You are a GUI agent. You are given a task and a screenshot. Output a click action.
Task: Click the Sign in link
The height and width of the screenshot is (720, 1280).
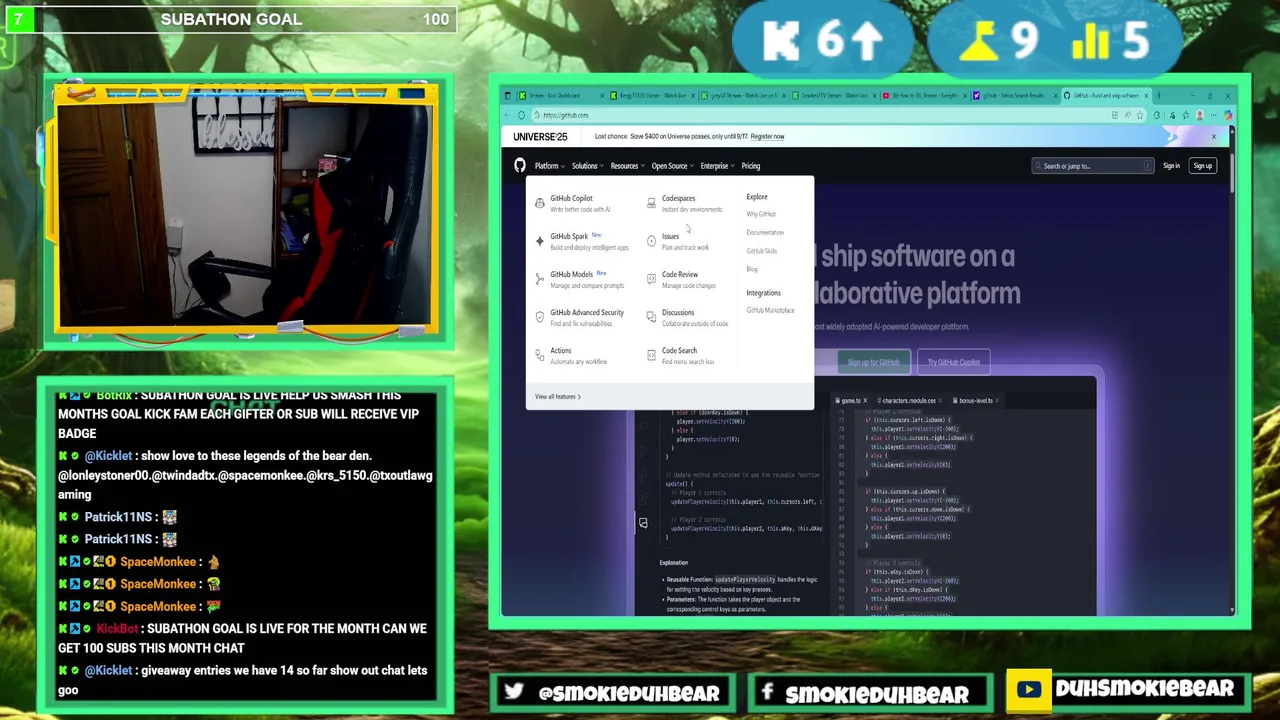click(1171, 166)
